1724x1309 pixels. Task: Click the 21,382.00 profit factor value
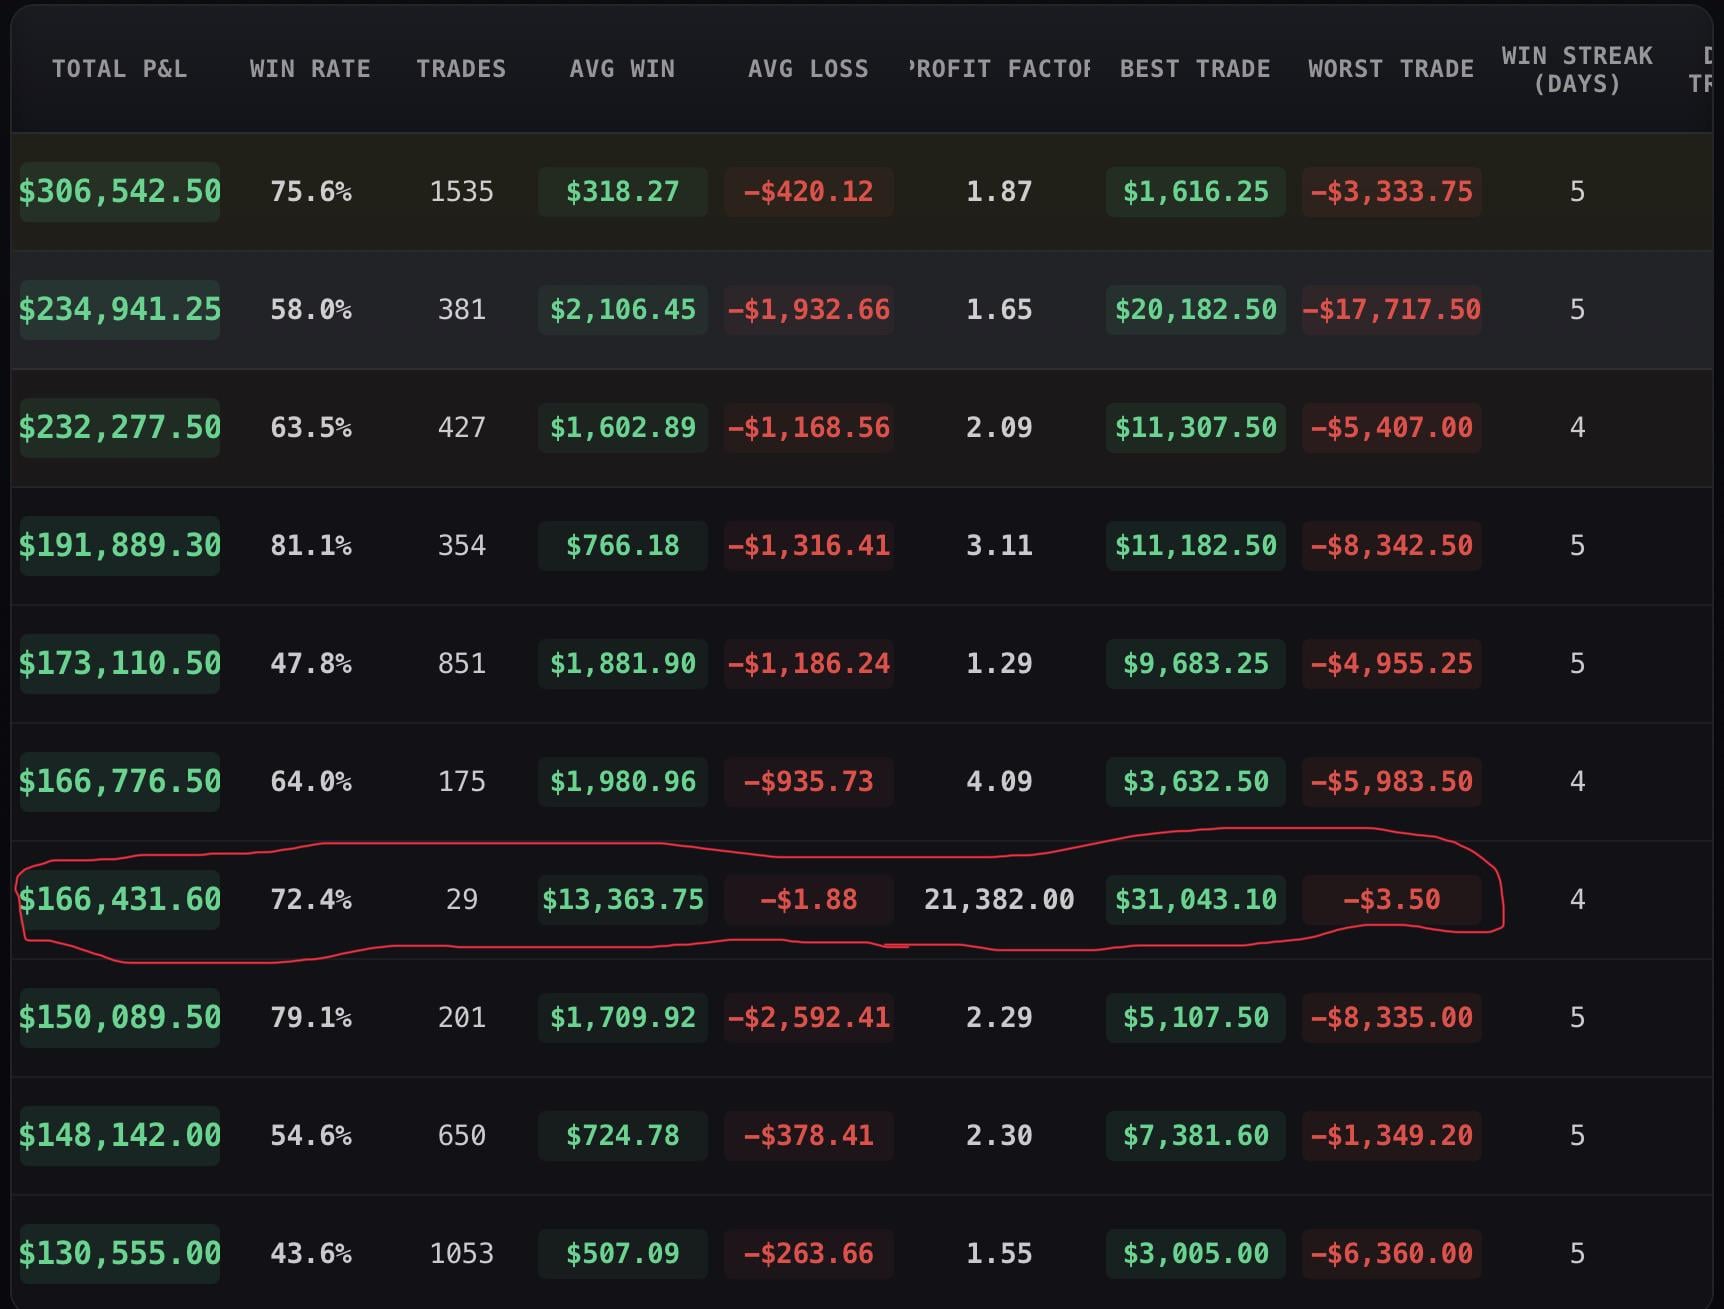point(997,899)
